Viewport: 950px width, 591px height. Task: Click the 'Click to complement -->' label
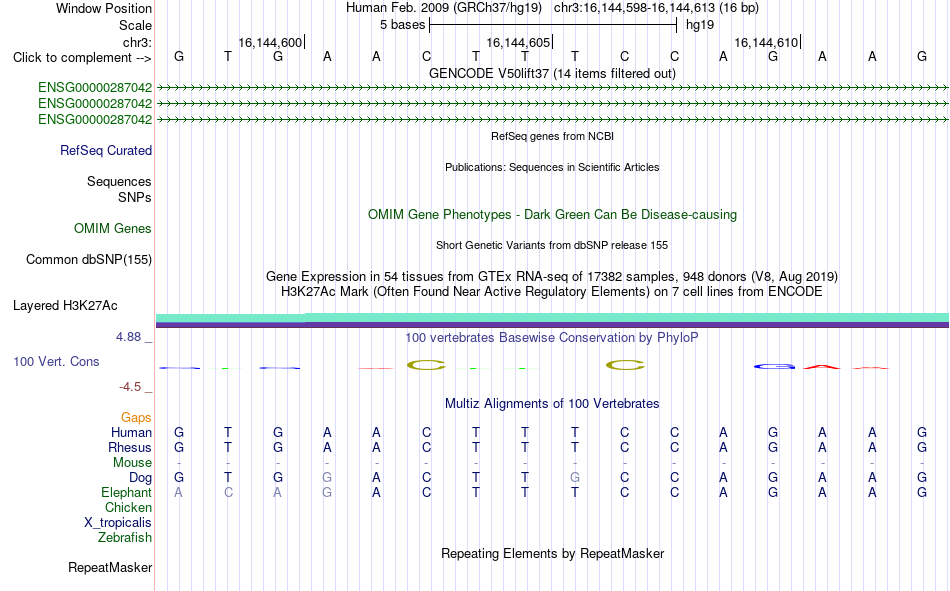(82, 58)
